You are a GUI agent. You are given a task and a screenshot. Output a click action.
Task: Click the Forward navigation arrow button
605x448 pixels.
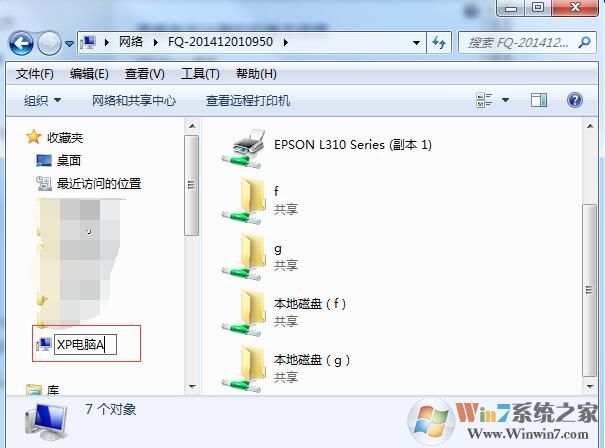[49, 43]
